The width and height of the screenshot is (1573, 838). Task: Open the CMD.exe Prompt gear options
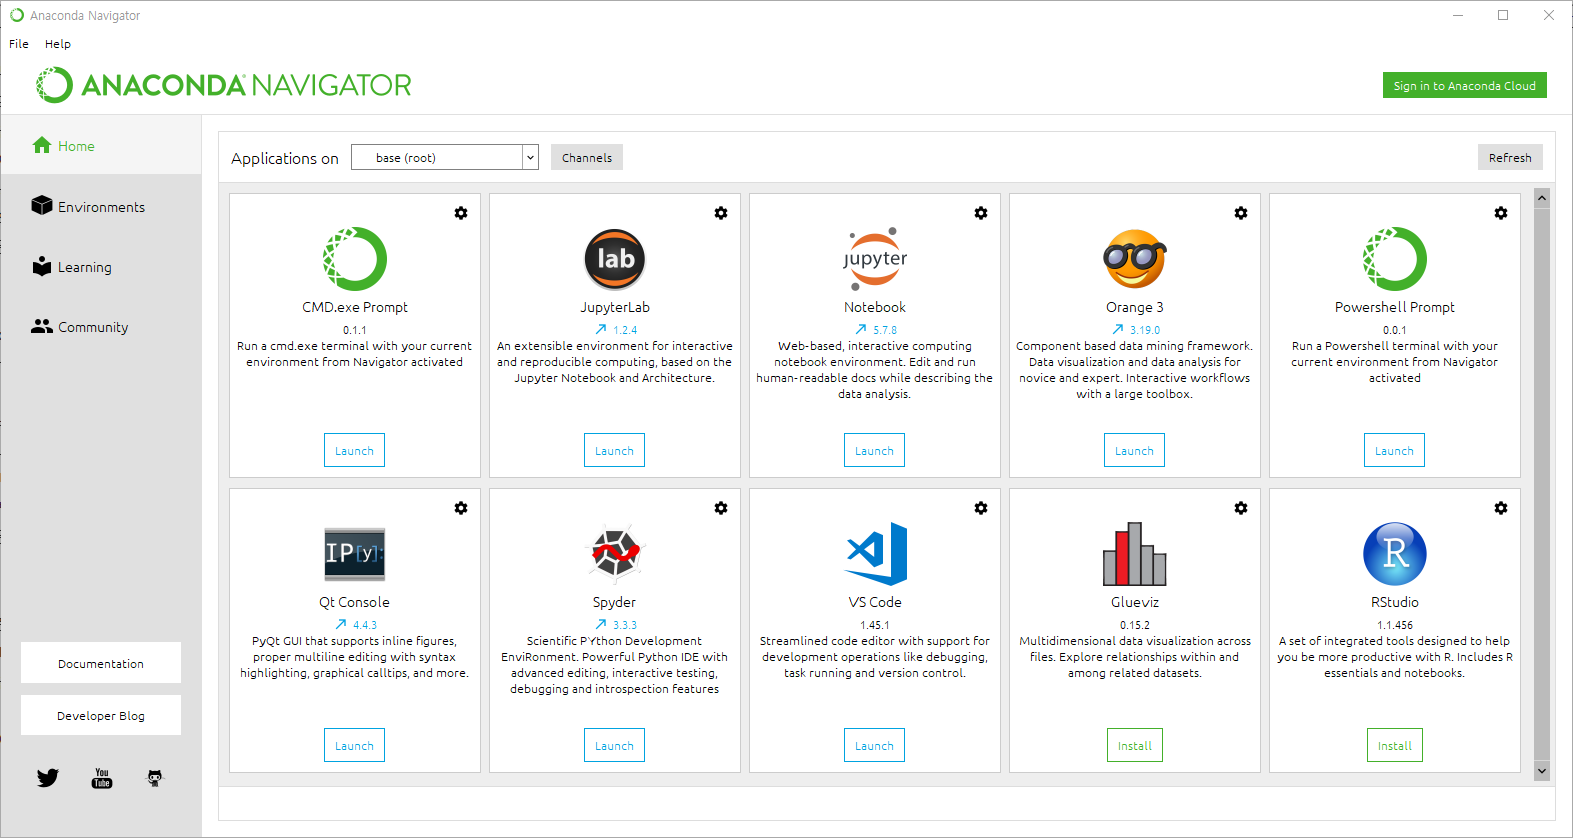pos(461,213)
